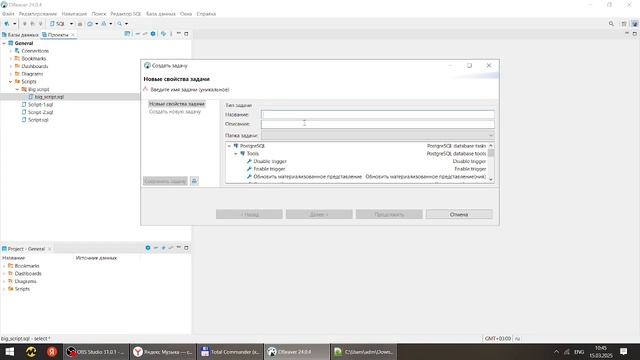Expand the Connections node in Projects tree

coord(11,51)
